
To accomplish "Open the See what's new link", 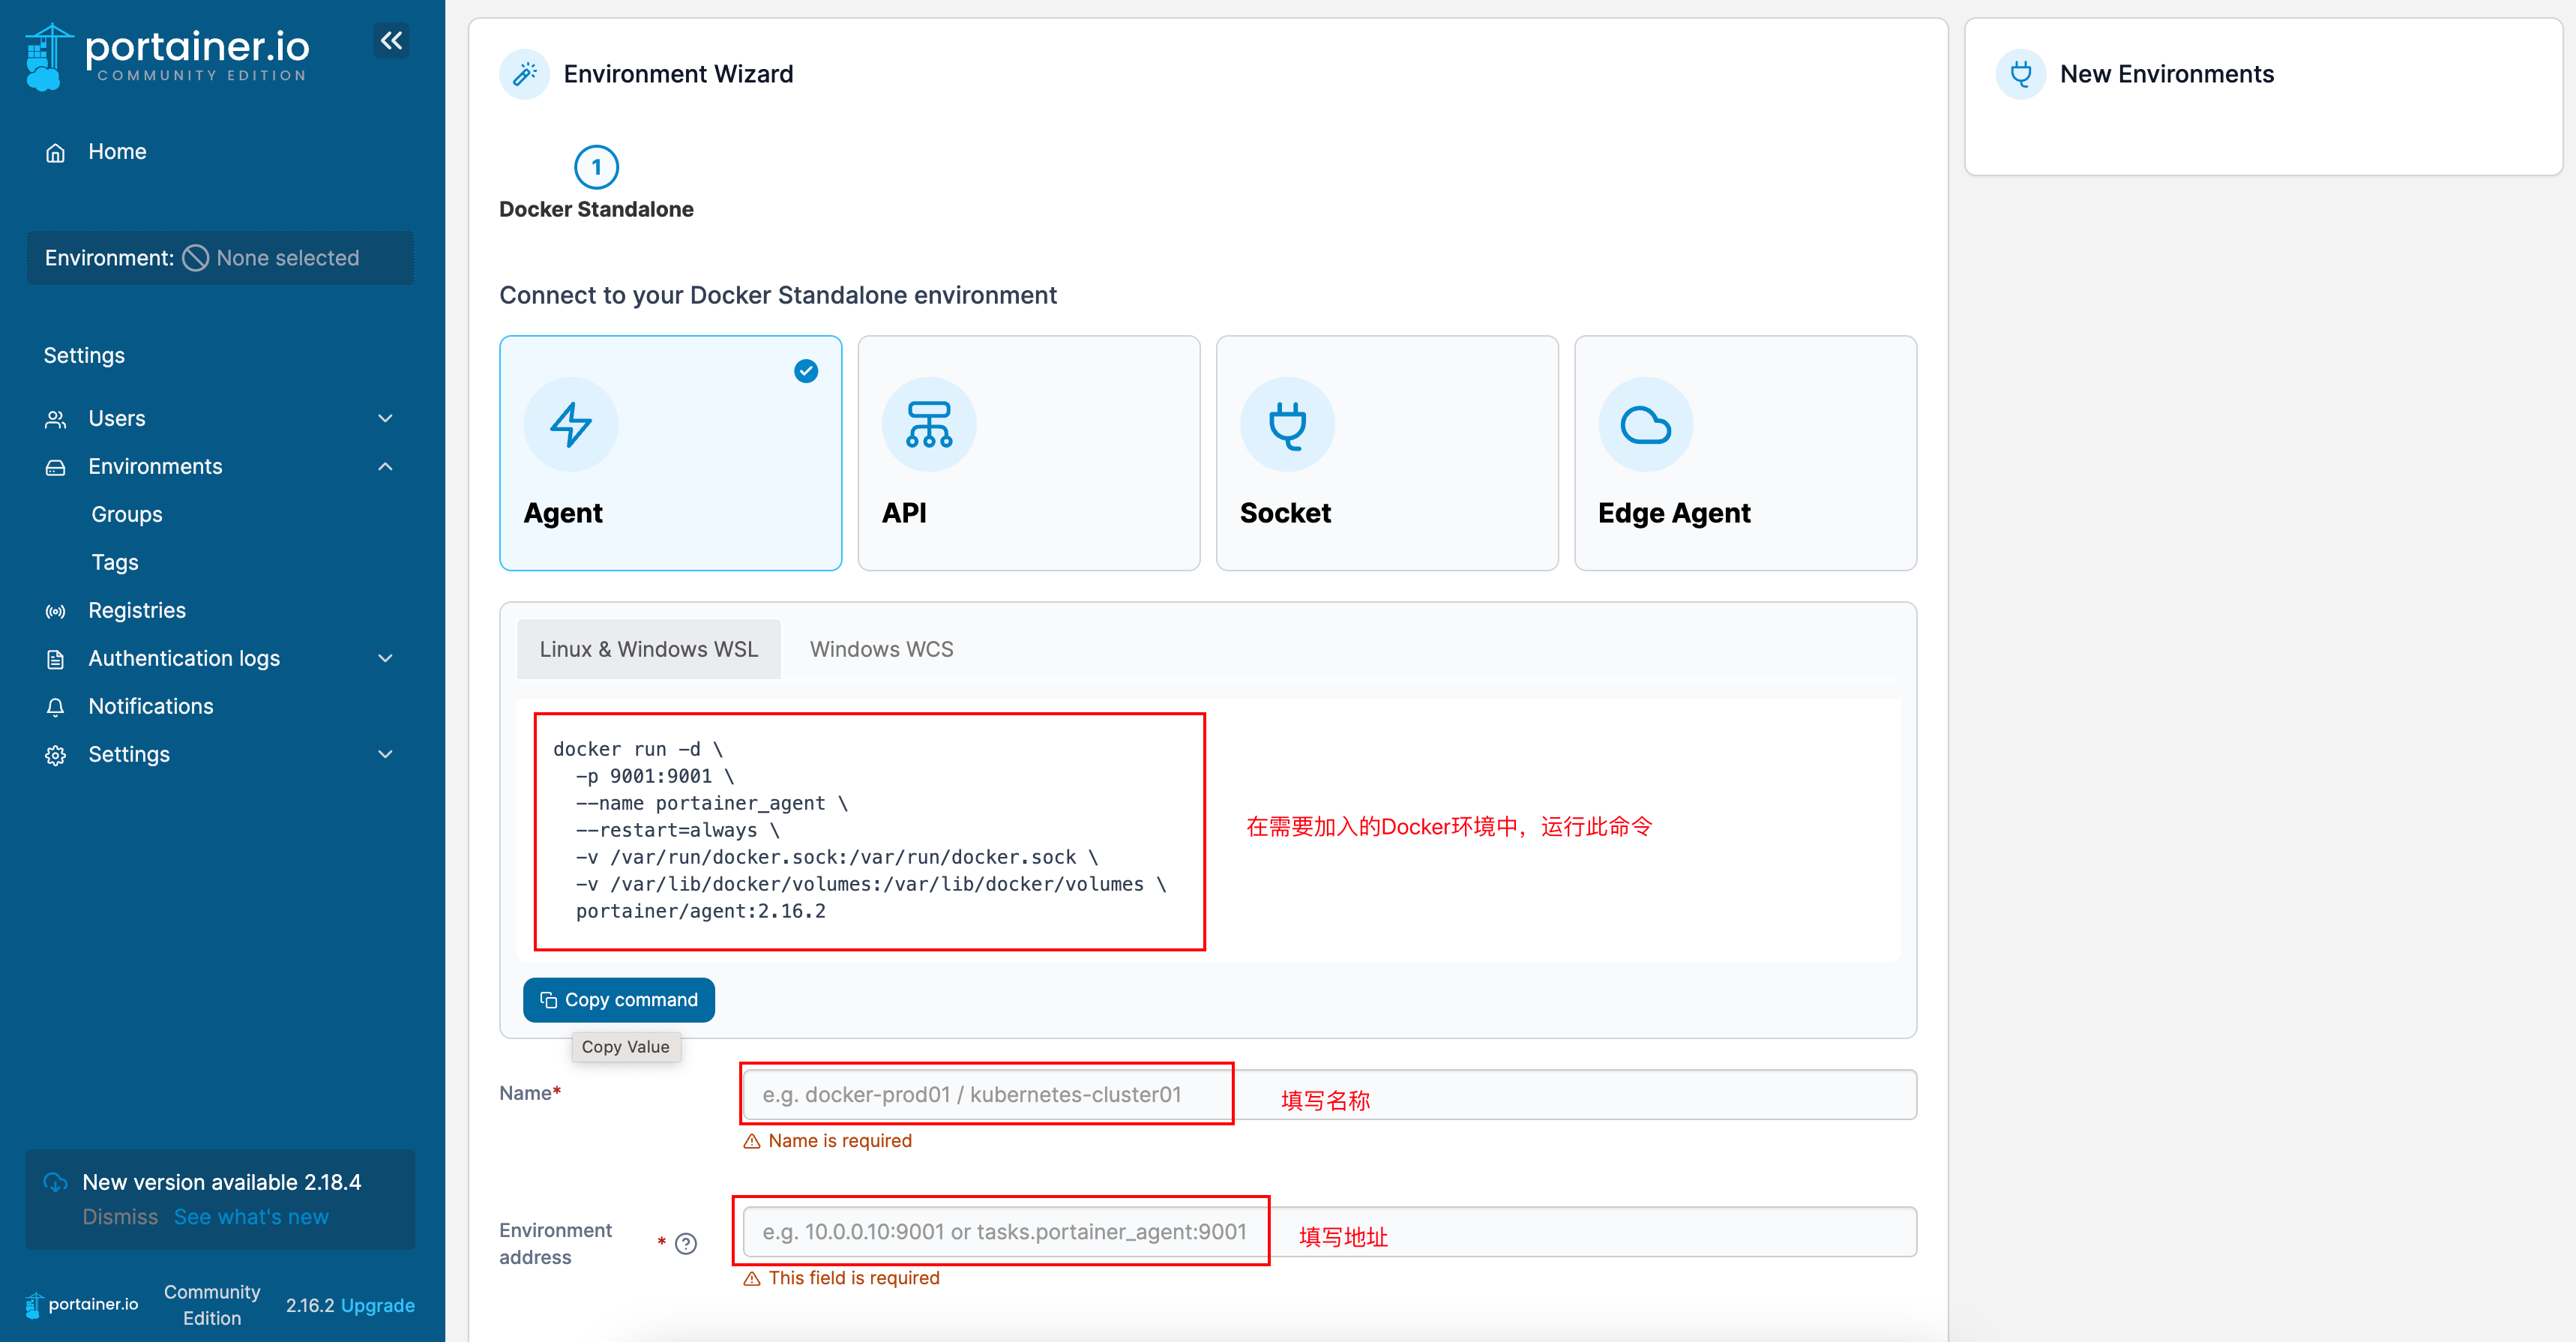I will [251, 1217].
